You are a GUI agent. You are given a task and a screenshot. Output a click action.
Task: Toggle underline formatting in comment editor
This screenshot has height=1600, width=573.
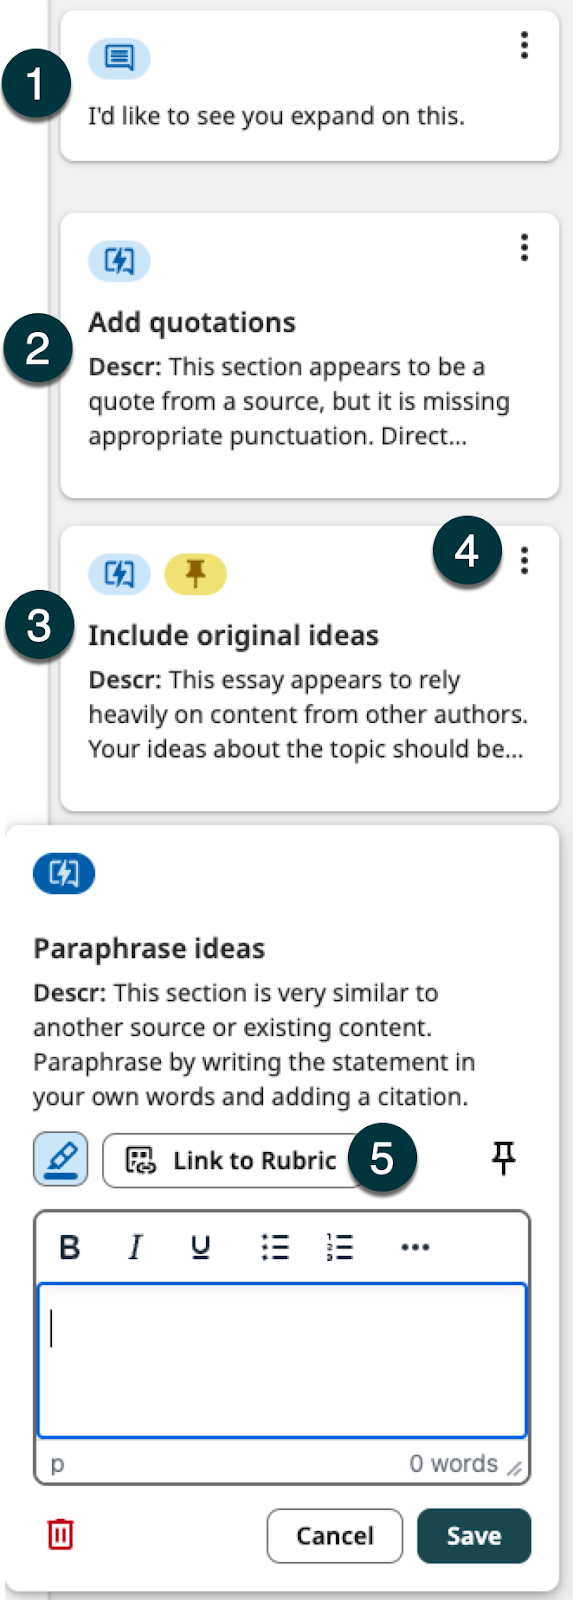(x=201, y=1247)
